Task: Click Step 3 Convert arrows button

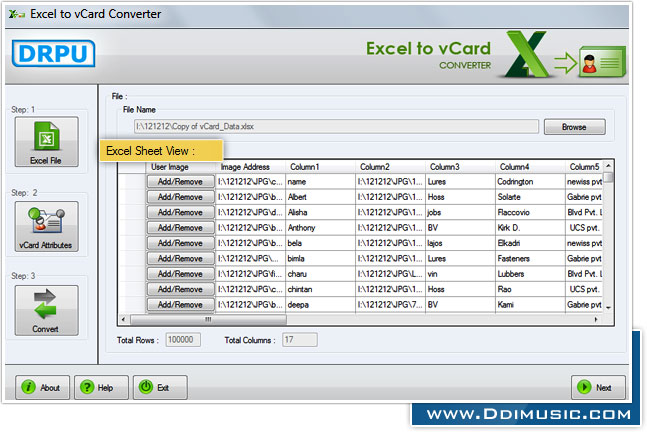Action: tap(47, 310)
